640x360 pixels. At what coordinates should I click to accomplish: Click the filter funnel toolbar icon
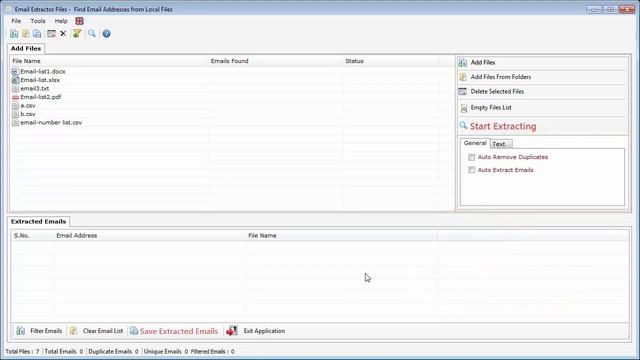point(77,33)
